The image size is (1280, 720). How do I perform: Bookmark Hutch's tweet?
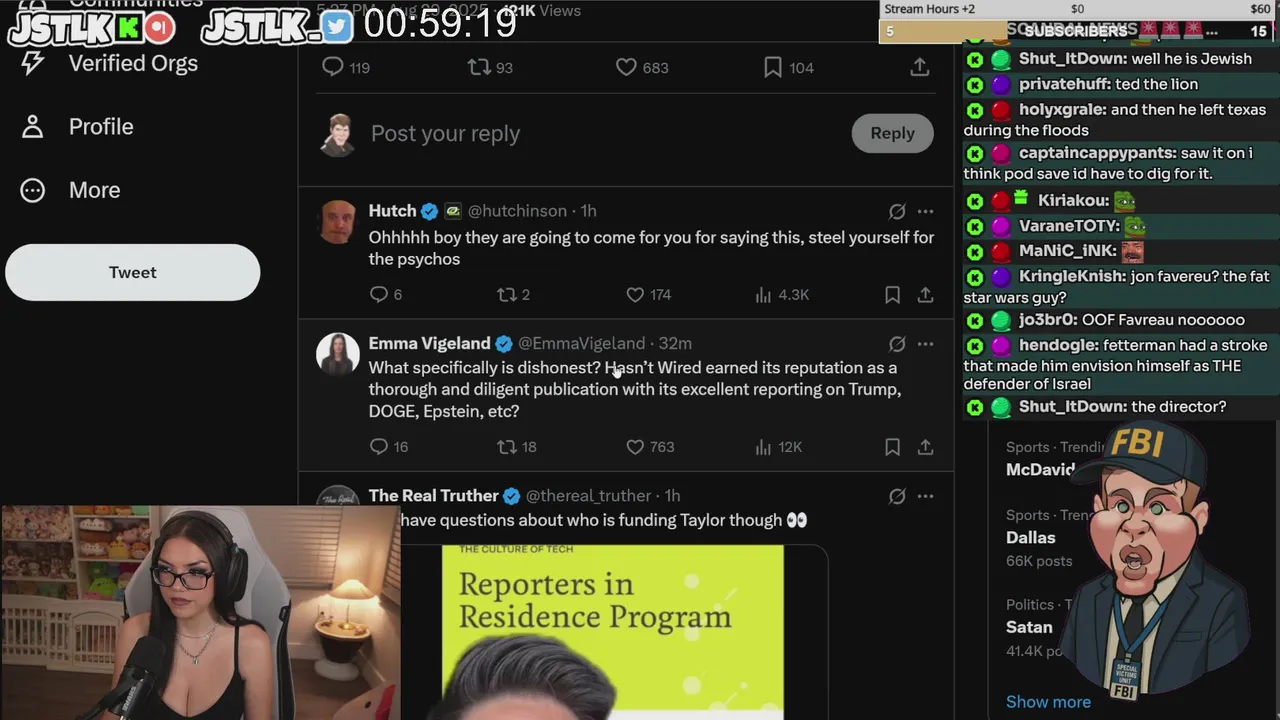coord(892,294)
